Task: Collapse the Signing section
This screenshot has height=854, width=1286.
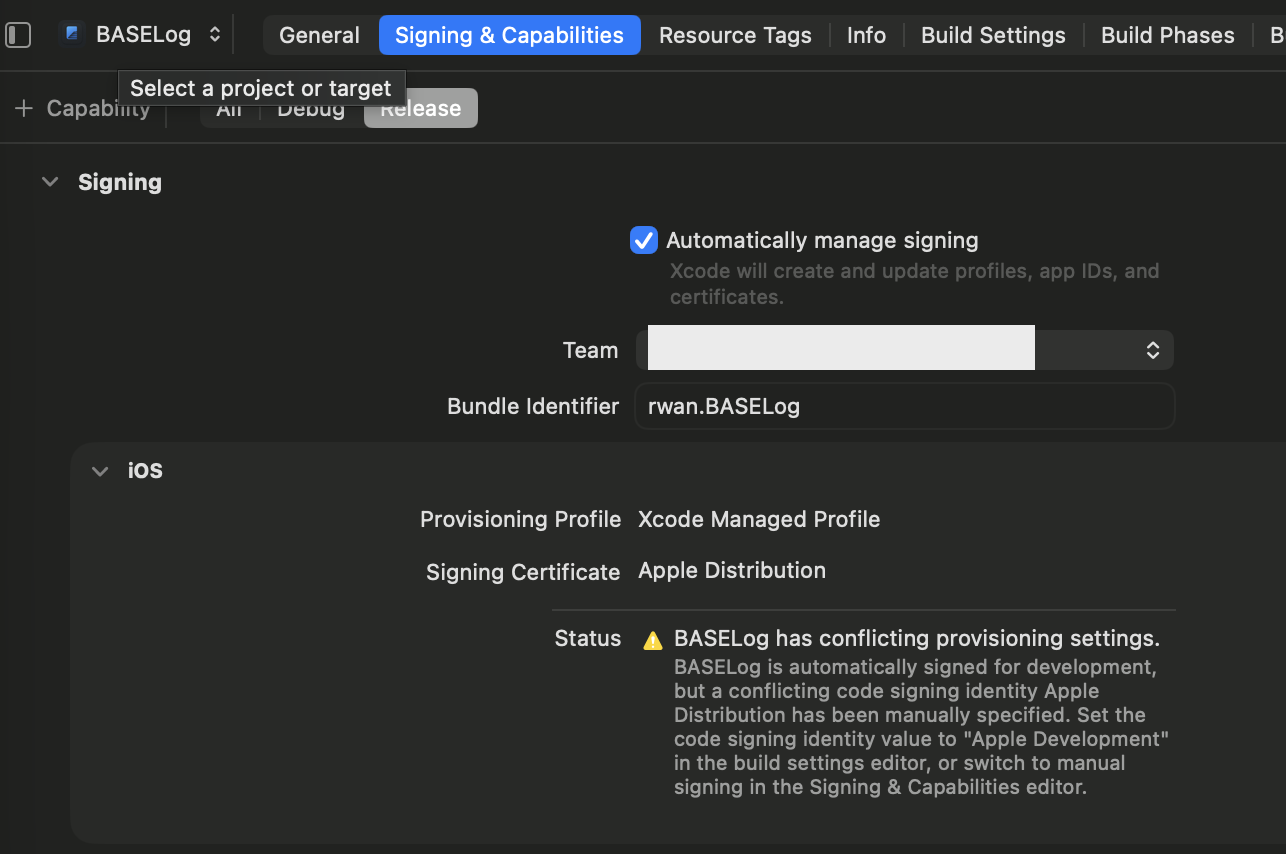Action: click(x=50, y=182)
